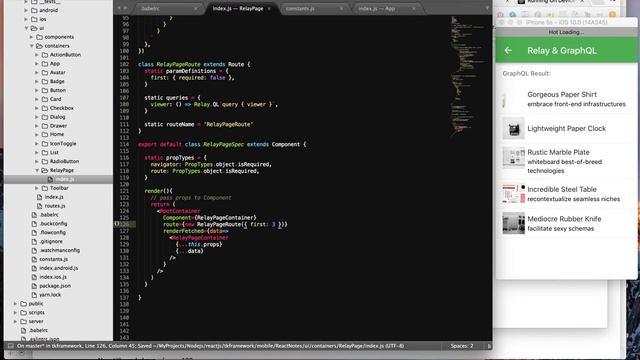
Task: Expand the public folder arrow
Action: tap(16, 304)
